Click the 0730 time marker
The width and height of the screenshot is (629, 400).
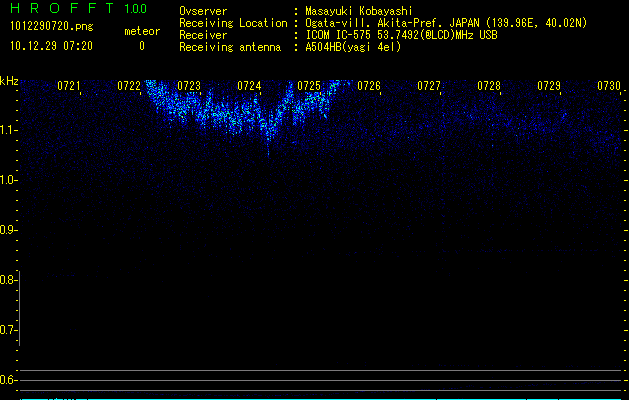pos(609,86)
